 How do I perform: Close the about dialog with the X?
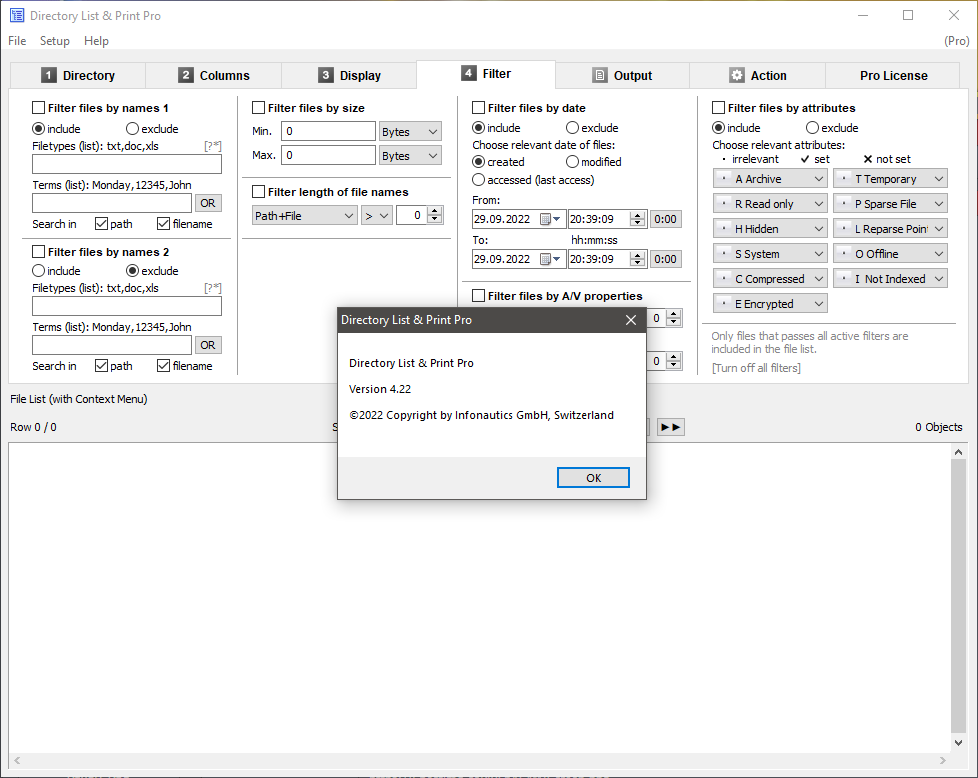coord(631,320)
